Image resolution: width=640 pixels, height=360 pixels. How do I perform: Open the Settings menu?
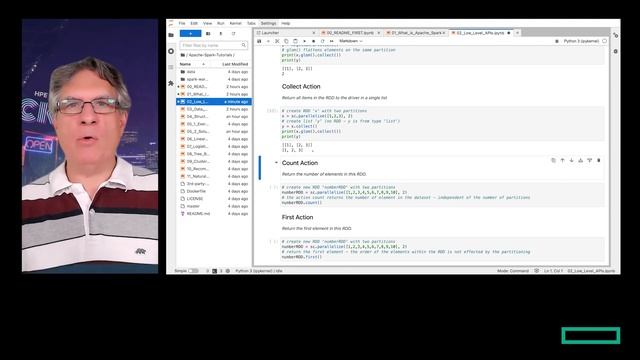pyautogui.click(x=268, y=23)
